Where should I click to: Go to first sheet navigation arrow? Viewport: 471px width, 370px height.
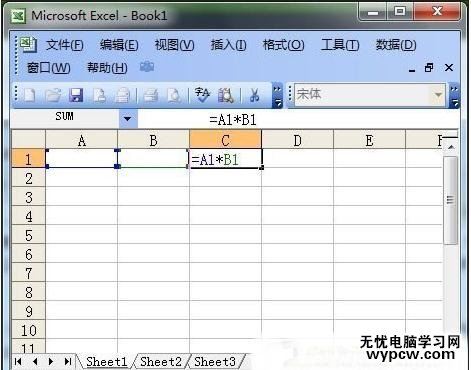coord(18,361)
